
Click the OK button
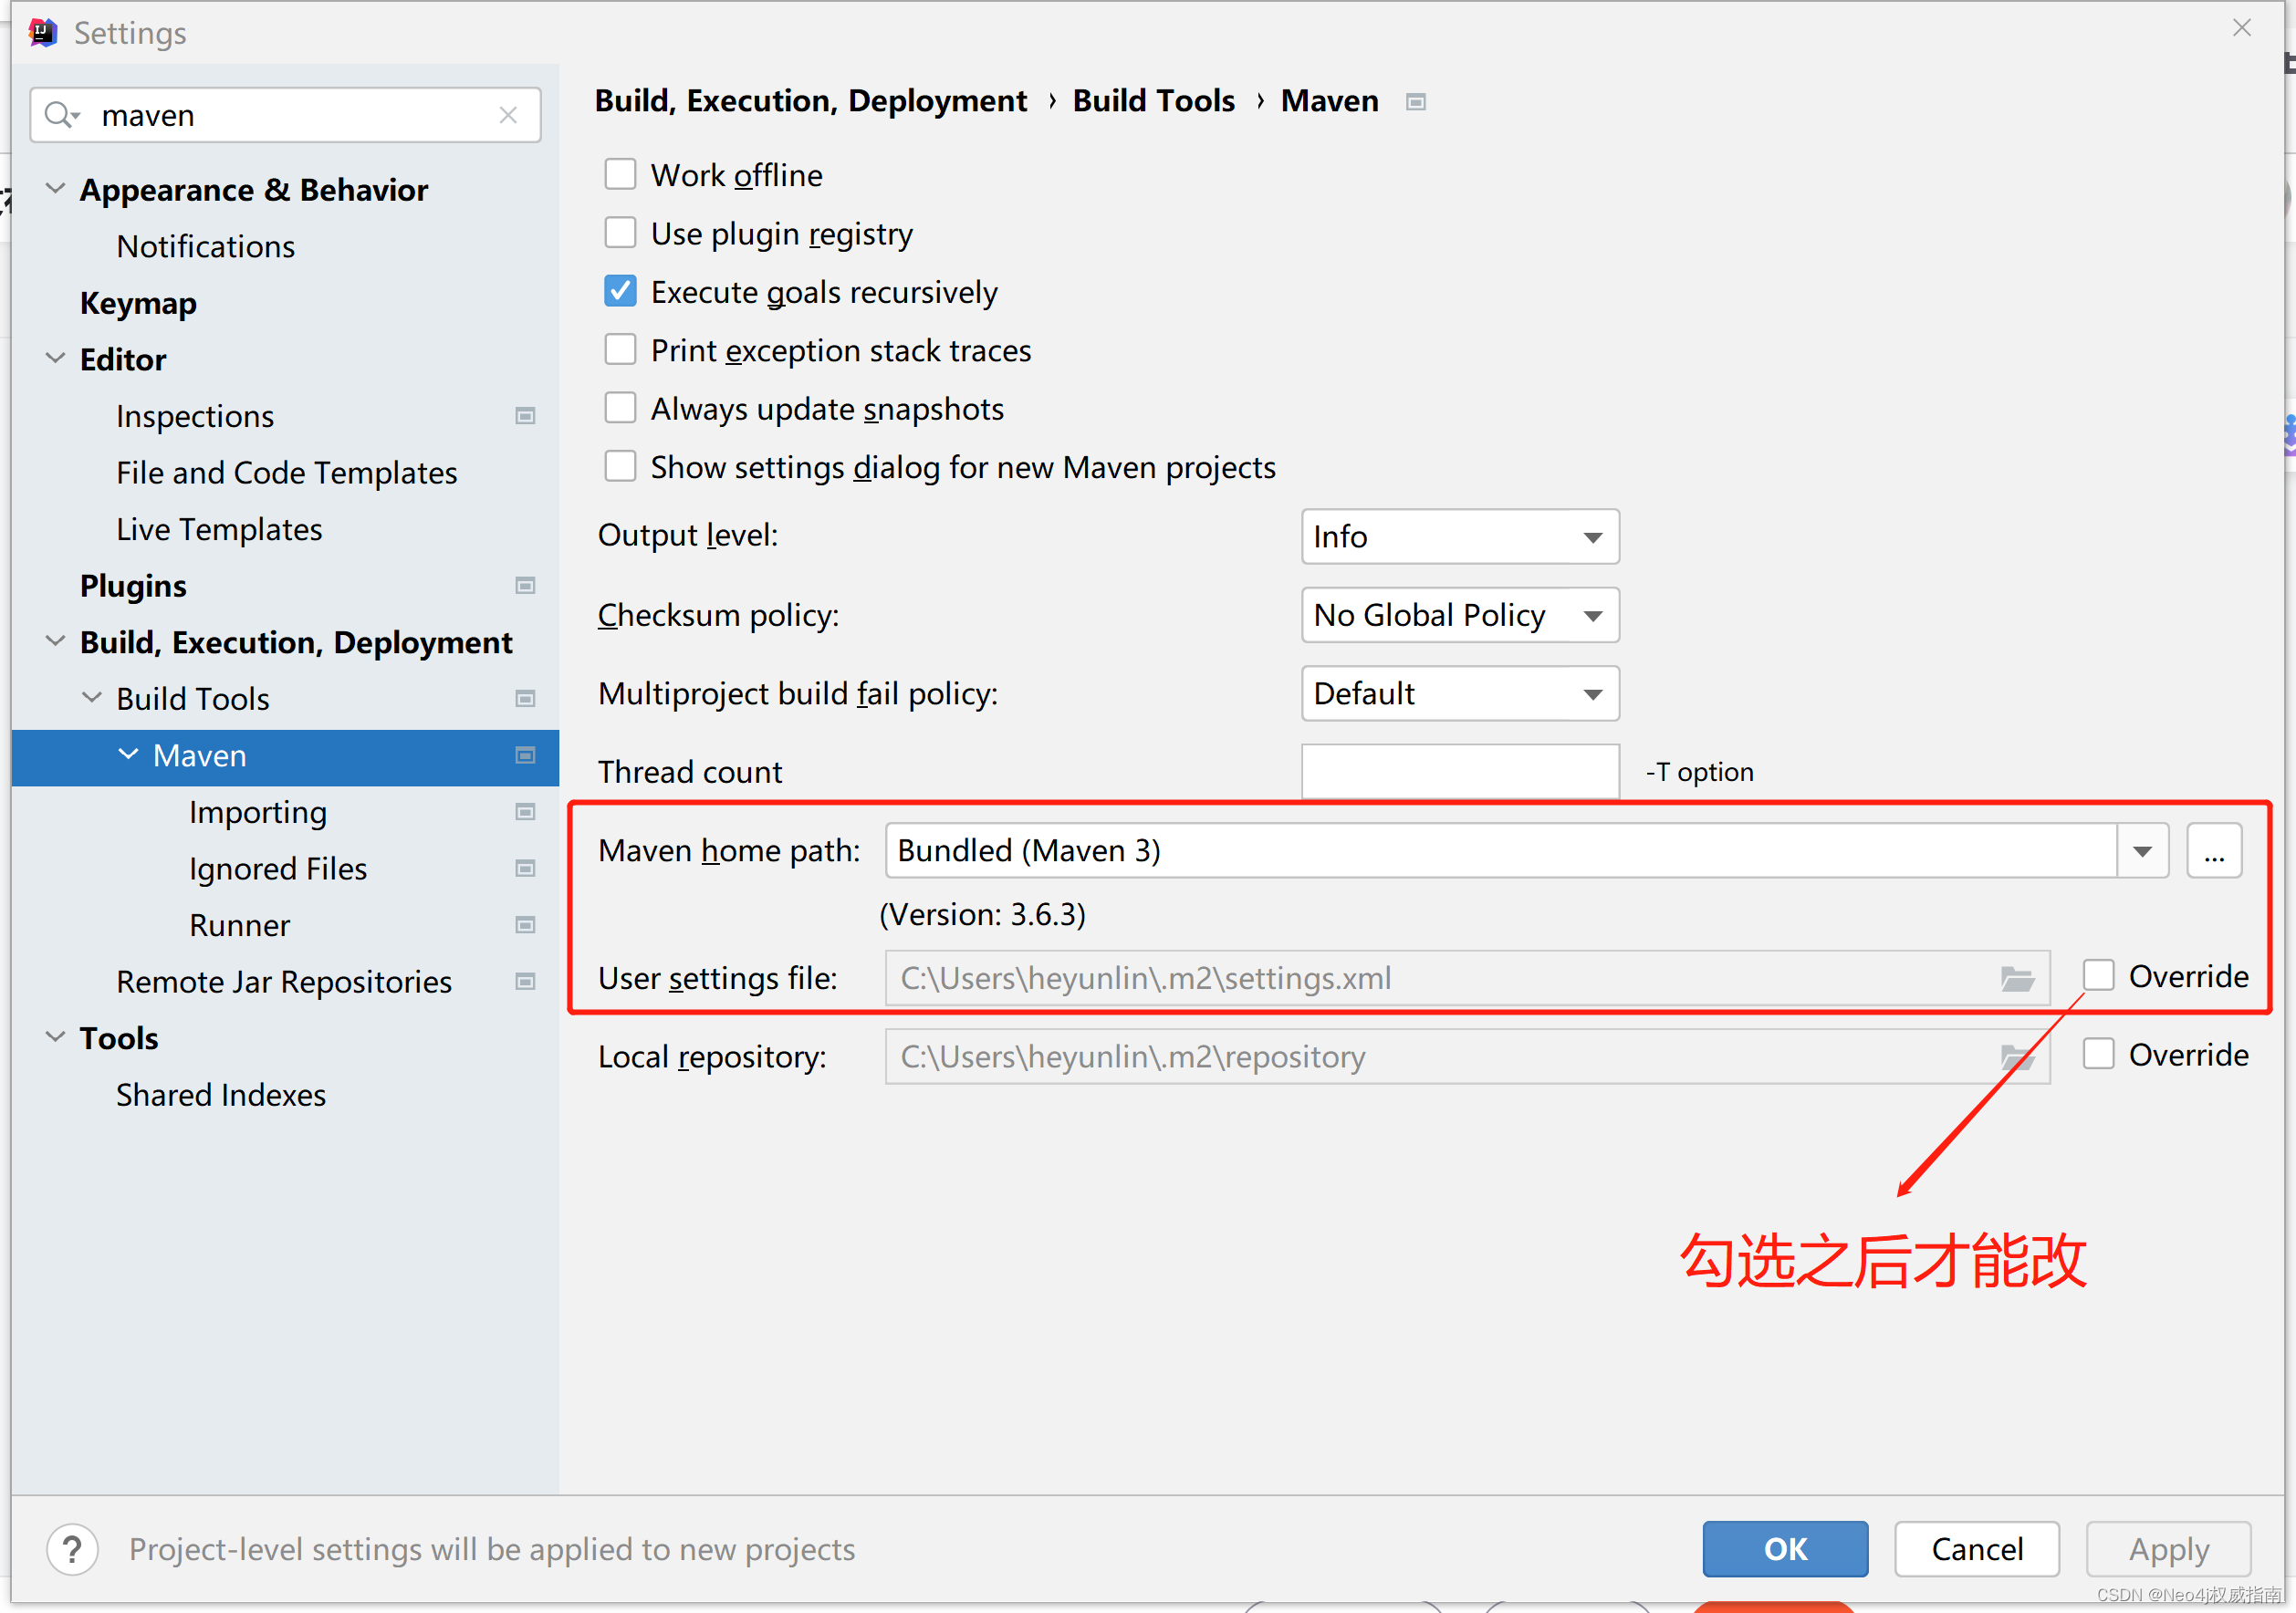pyautogui.click(x=1784, y=1549)
